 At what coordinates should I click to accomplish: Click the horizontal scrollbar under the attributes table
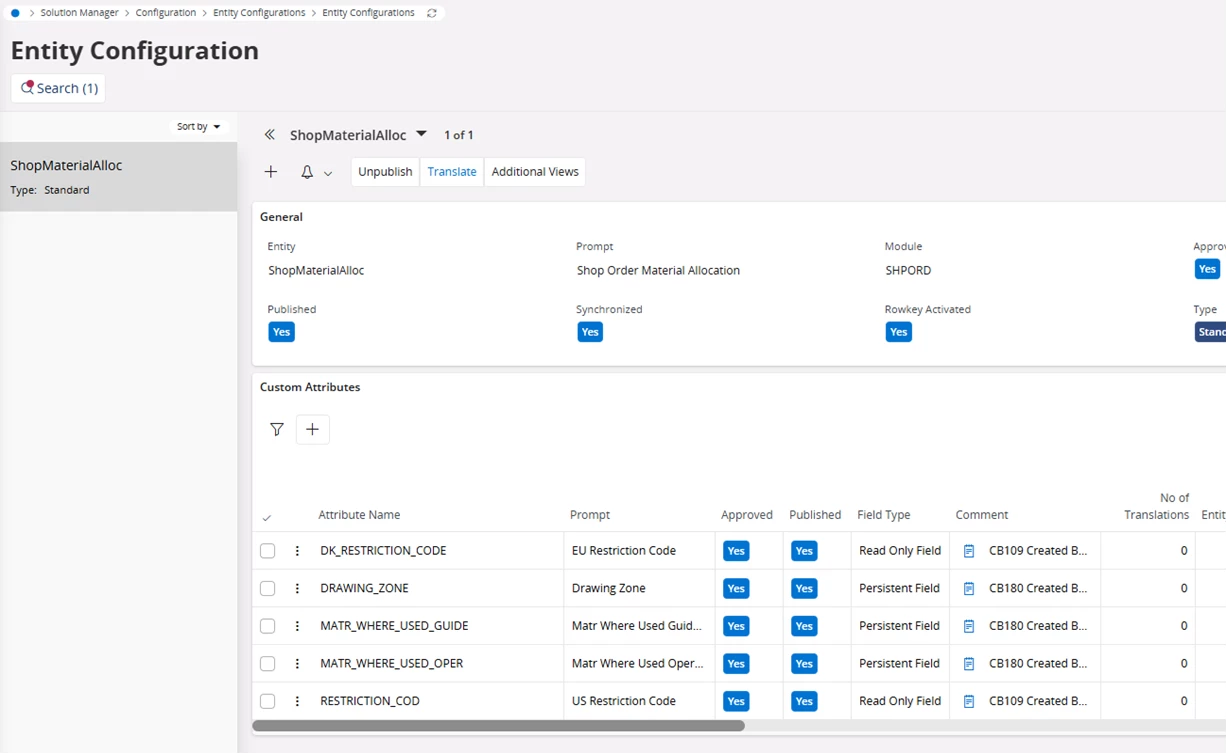(498, 726)
